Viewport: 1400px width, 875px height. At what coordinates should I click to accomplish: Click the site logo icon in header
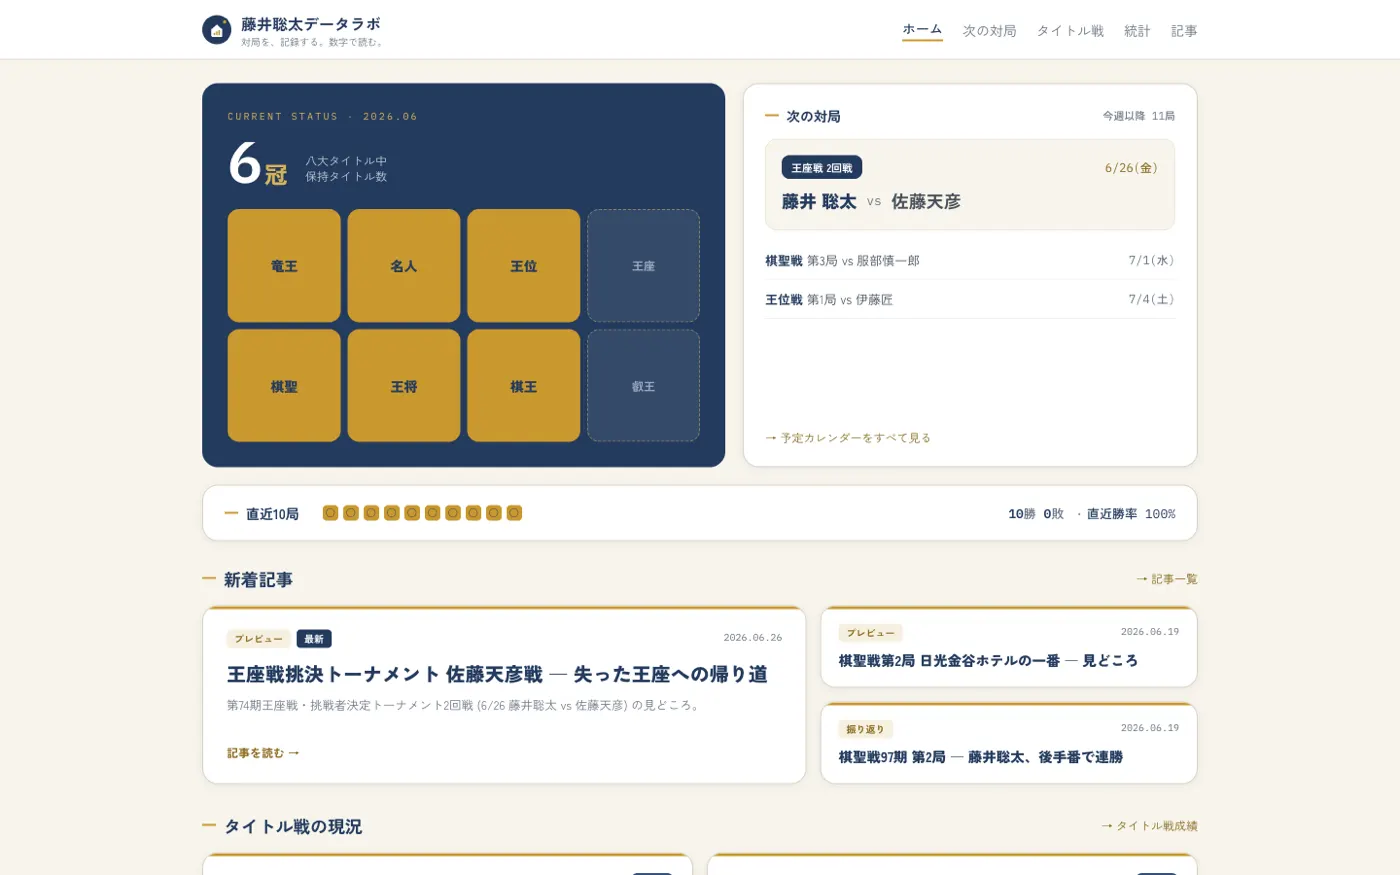click(x=216, y=30)
